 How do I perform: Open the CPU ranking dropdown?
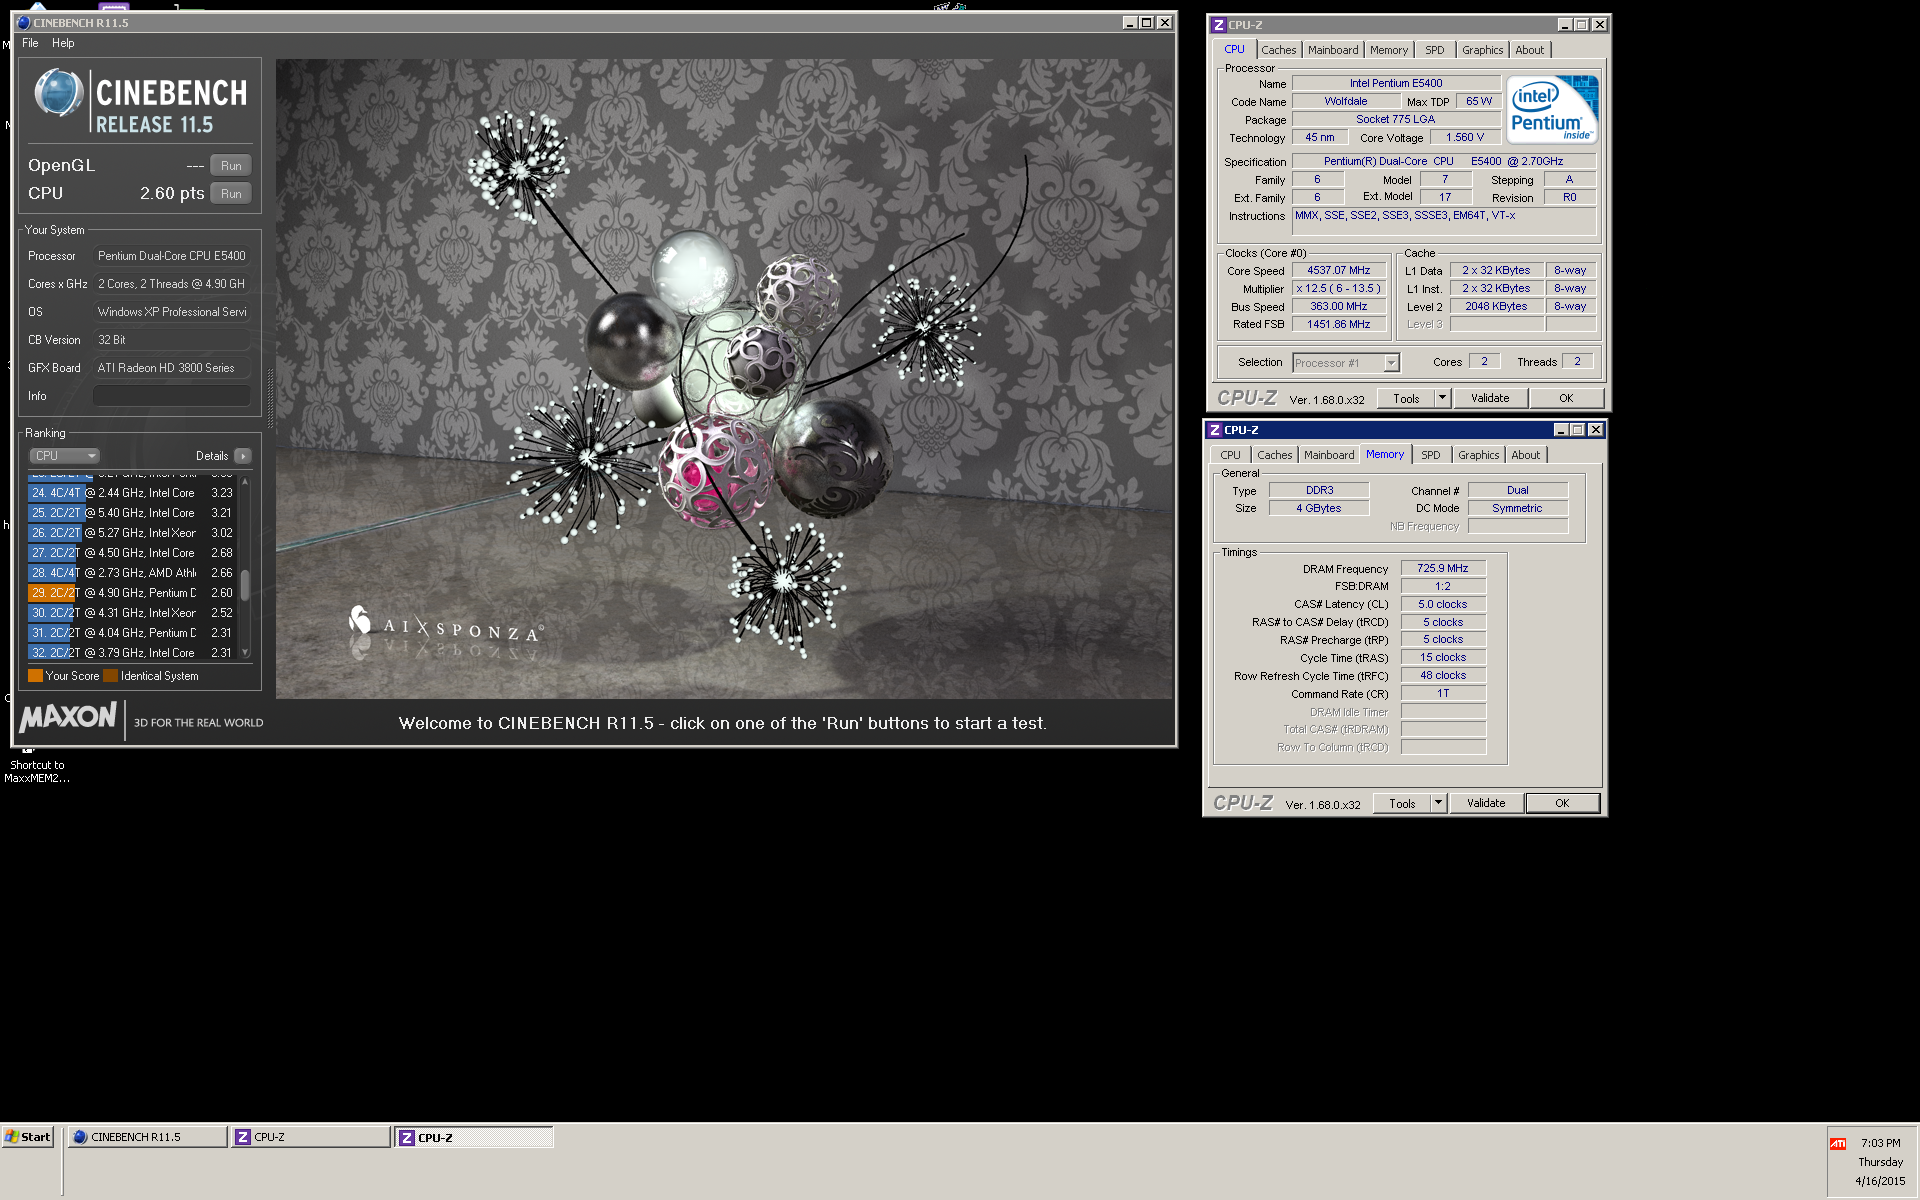pyautogui.click(x=64, y=456)
